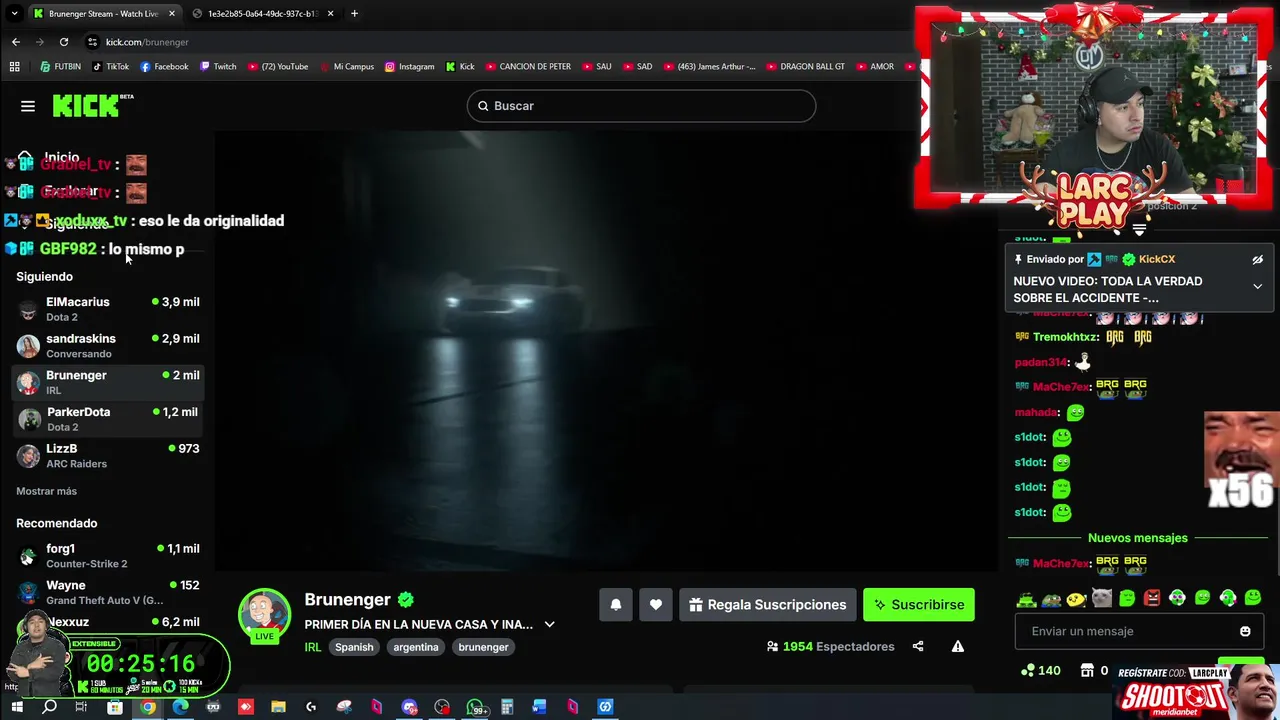Click Regala Suscripciones button
This screenshot has width=1280, height=720.
[x=768, y=604]
